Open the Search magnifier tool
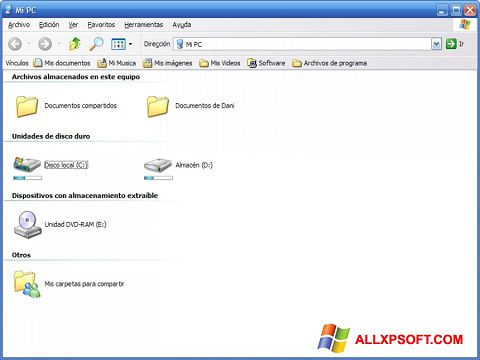The width and height of the screenshot is (480, 360). pyautogui.click(x=96, y=44)
